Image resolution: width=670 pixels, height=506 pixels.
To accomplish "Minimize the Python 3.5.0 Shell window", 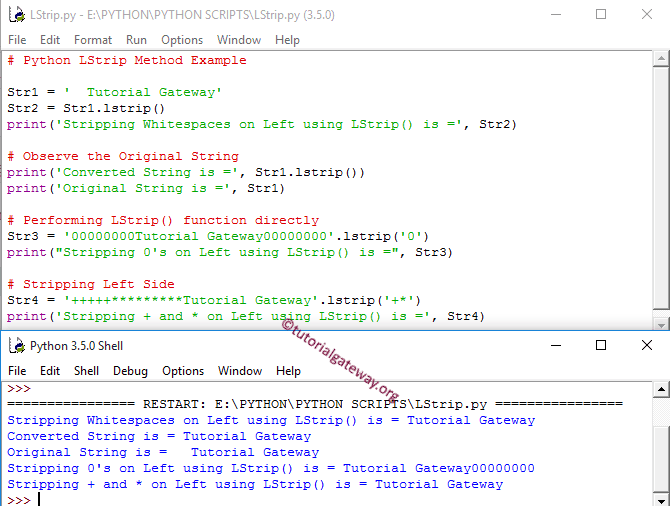I will (556, 345).
